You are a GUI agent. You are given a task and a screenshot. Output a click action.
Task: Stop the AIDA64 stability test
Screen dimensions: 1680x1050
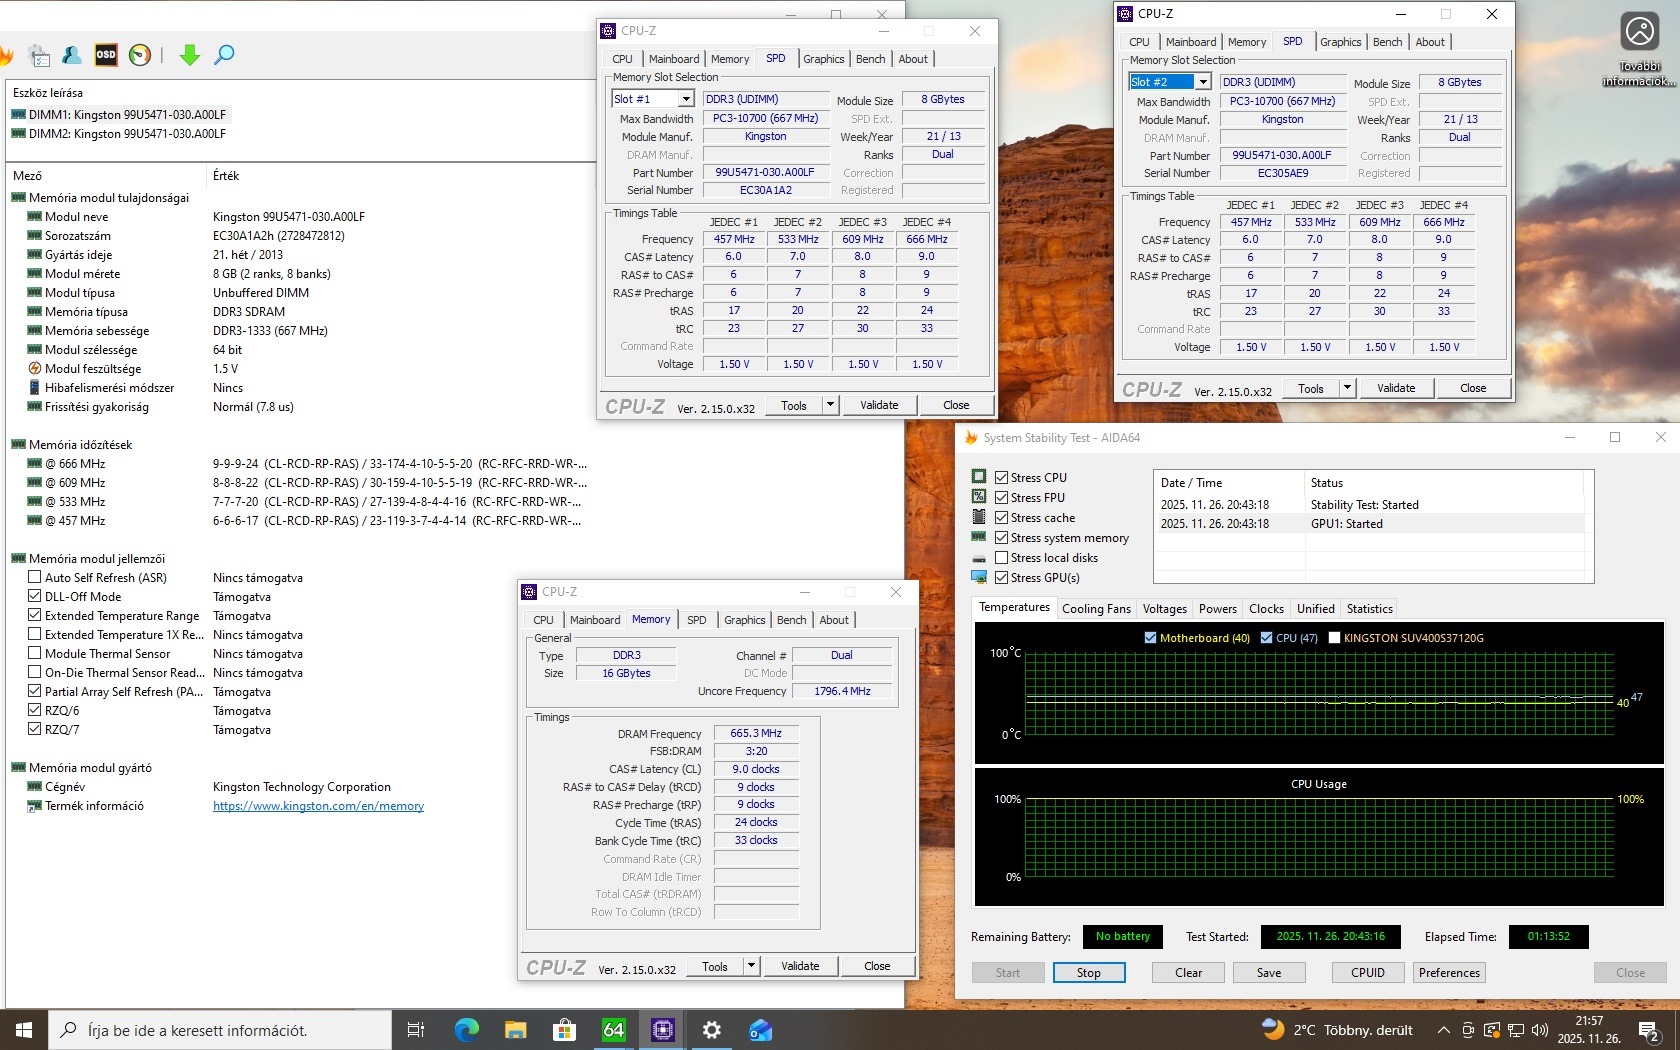coord(1088,972)
